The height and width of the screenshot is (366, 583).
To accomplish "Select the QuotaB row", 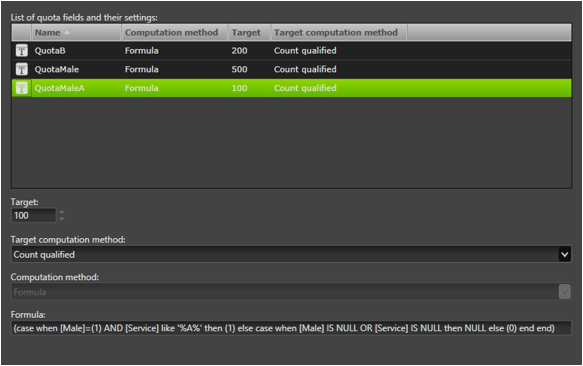I will (292, 51).
